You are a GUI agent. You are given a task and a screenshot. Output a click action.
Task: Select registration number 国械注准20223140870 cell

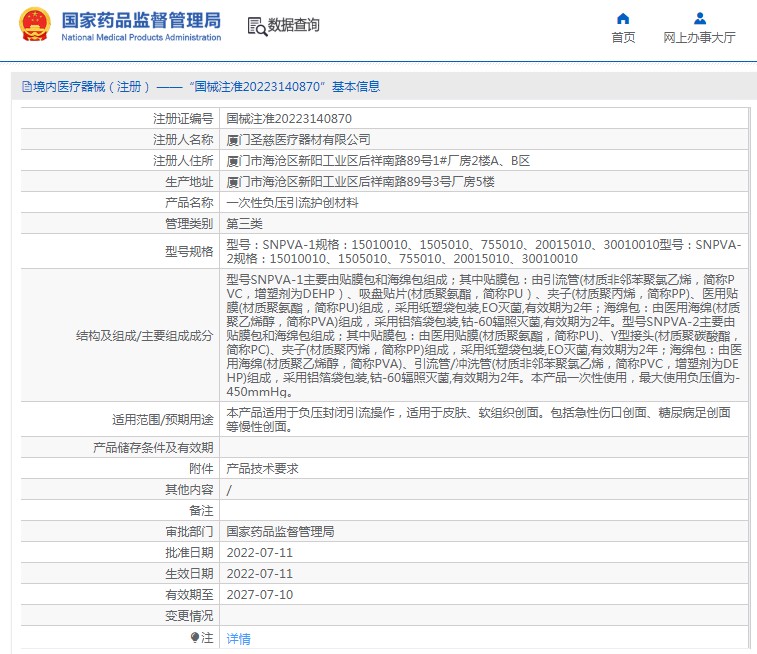coord(289,119)
